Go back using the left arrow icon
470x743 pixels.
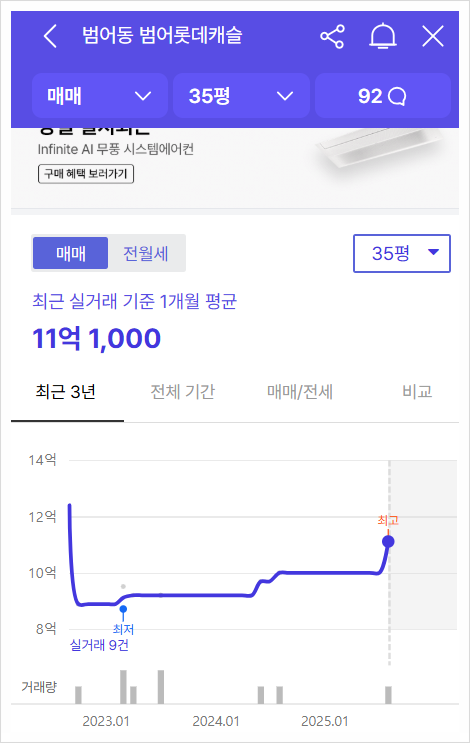(x=50, y=36)
